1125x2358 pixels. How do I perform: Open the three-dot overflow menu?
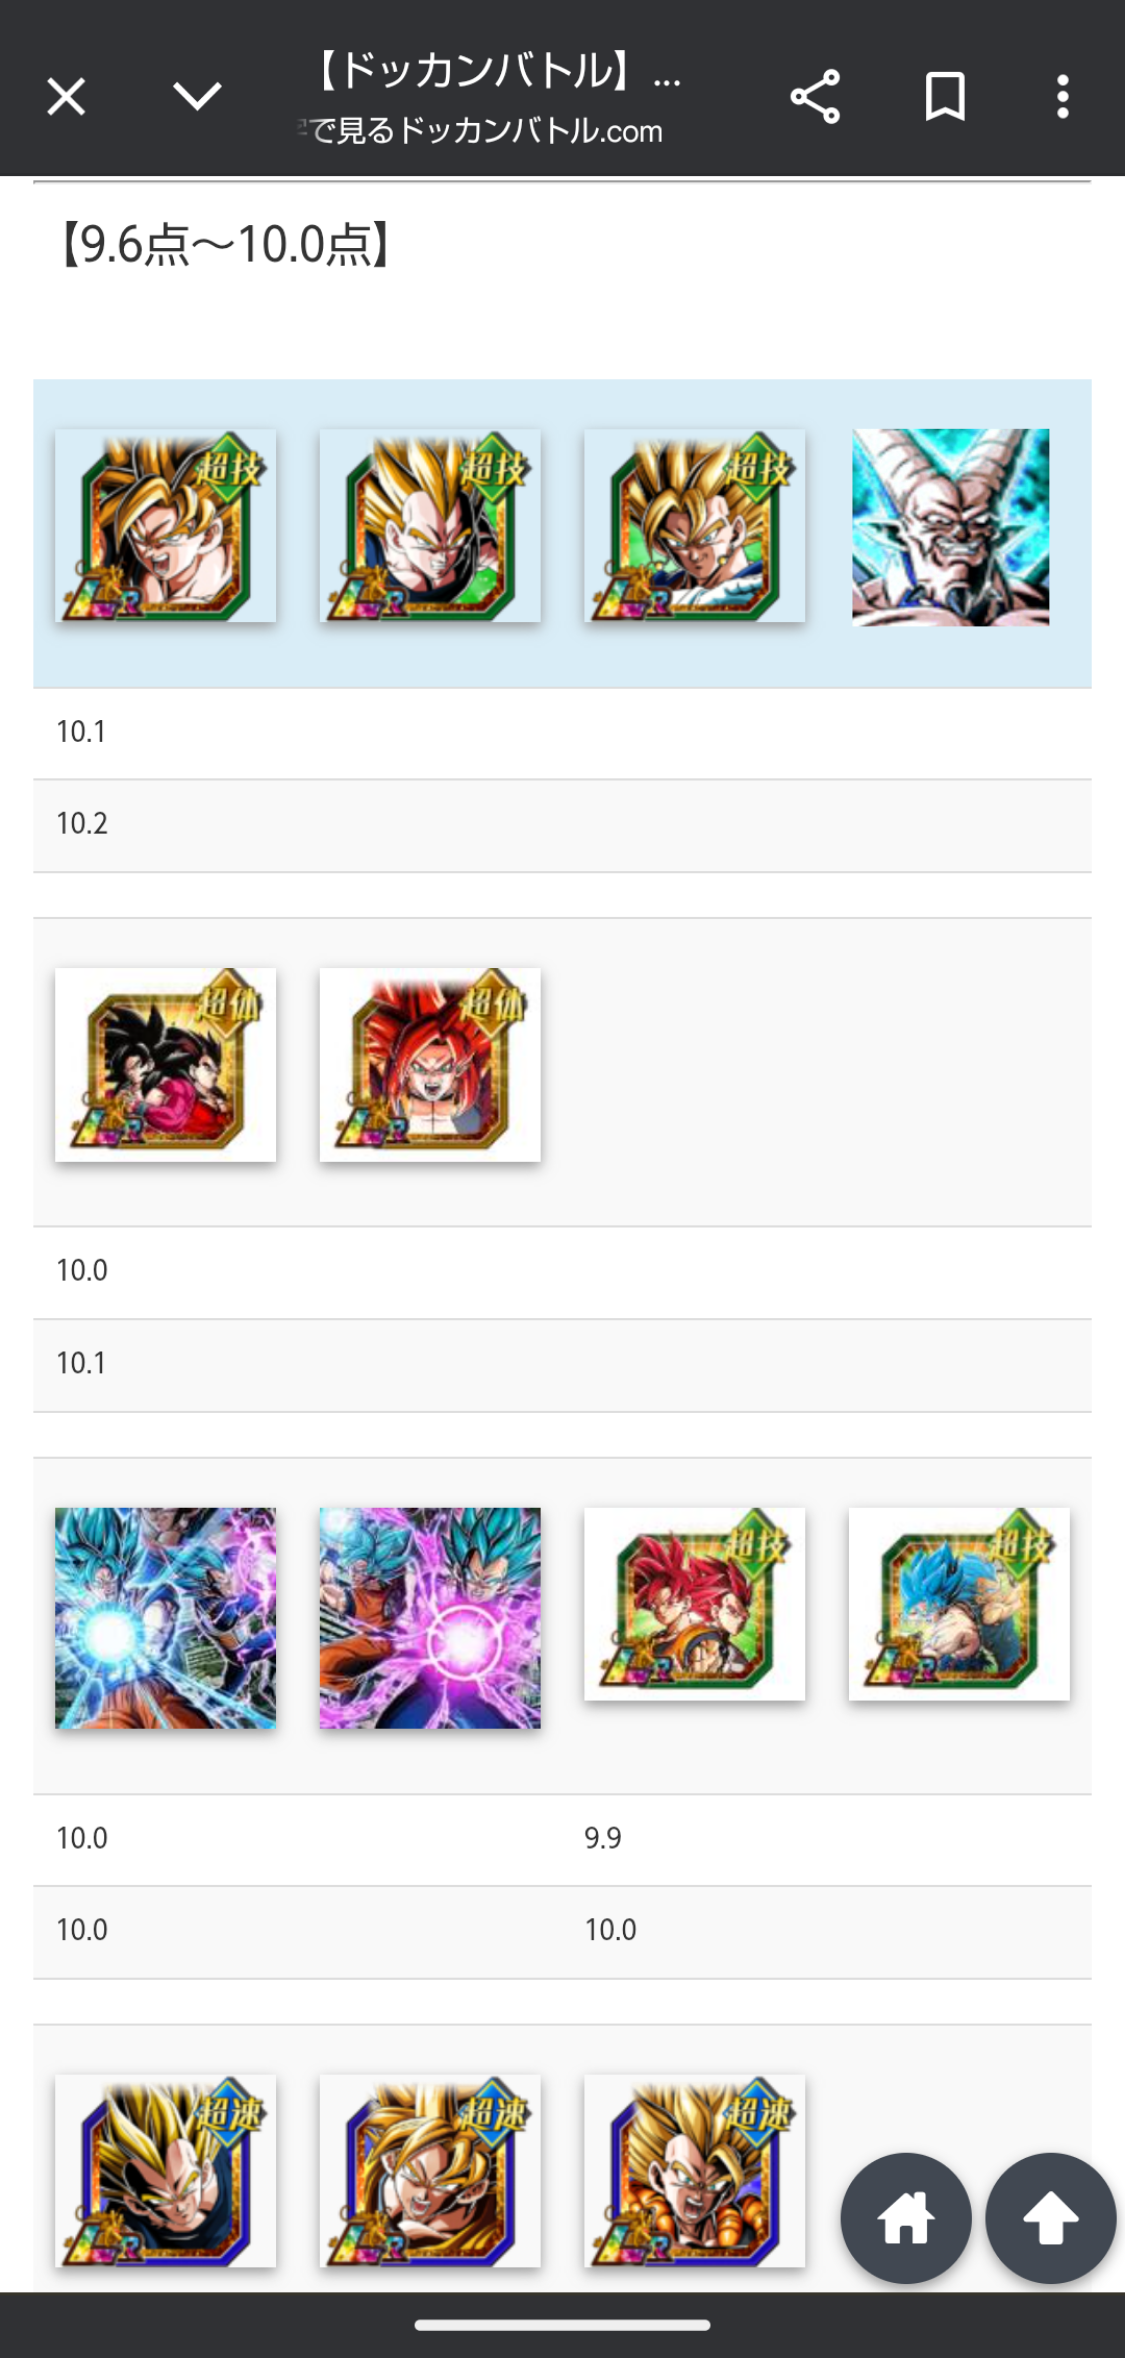[x=1062, y=97]
